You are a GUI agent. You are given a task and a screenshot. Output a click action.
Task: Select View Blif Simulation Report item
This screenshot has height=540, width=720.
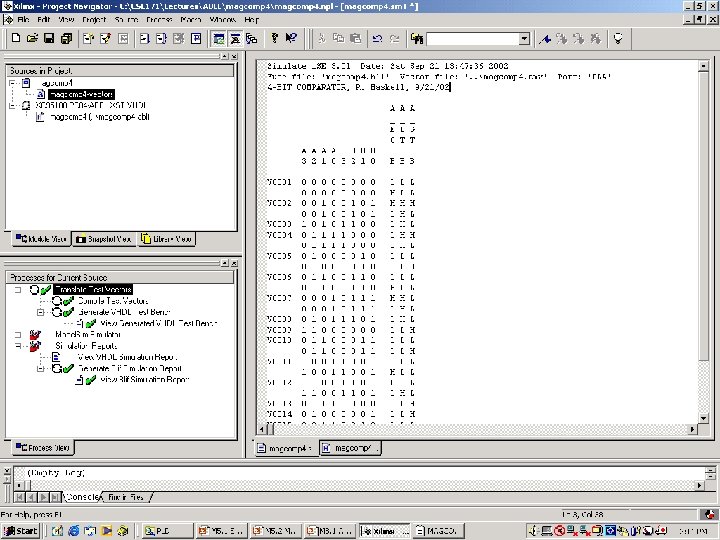tap(145, 380)
